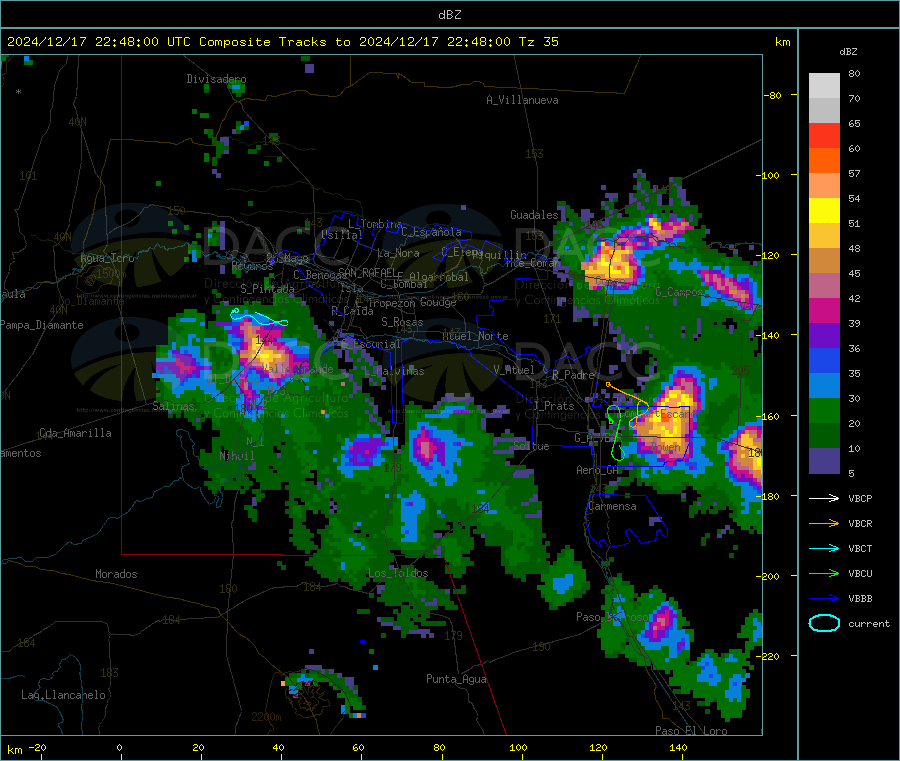Viewport: 900px width, 761px height.
Task: Pick the dark orange swatch between 60 and 57
Action: point(824,161)
